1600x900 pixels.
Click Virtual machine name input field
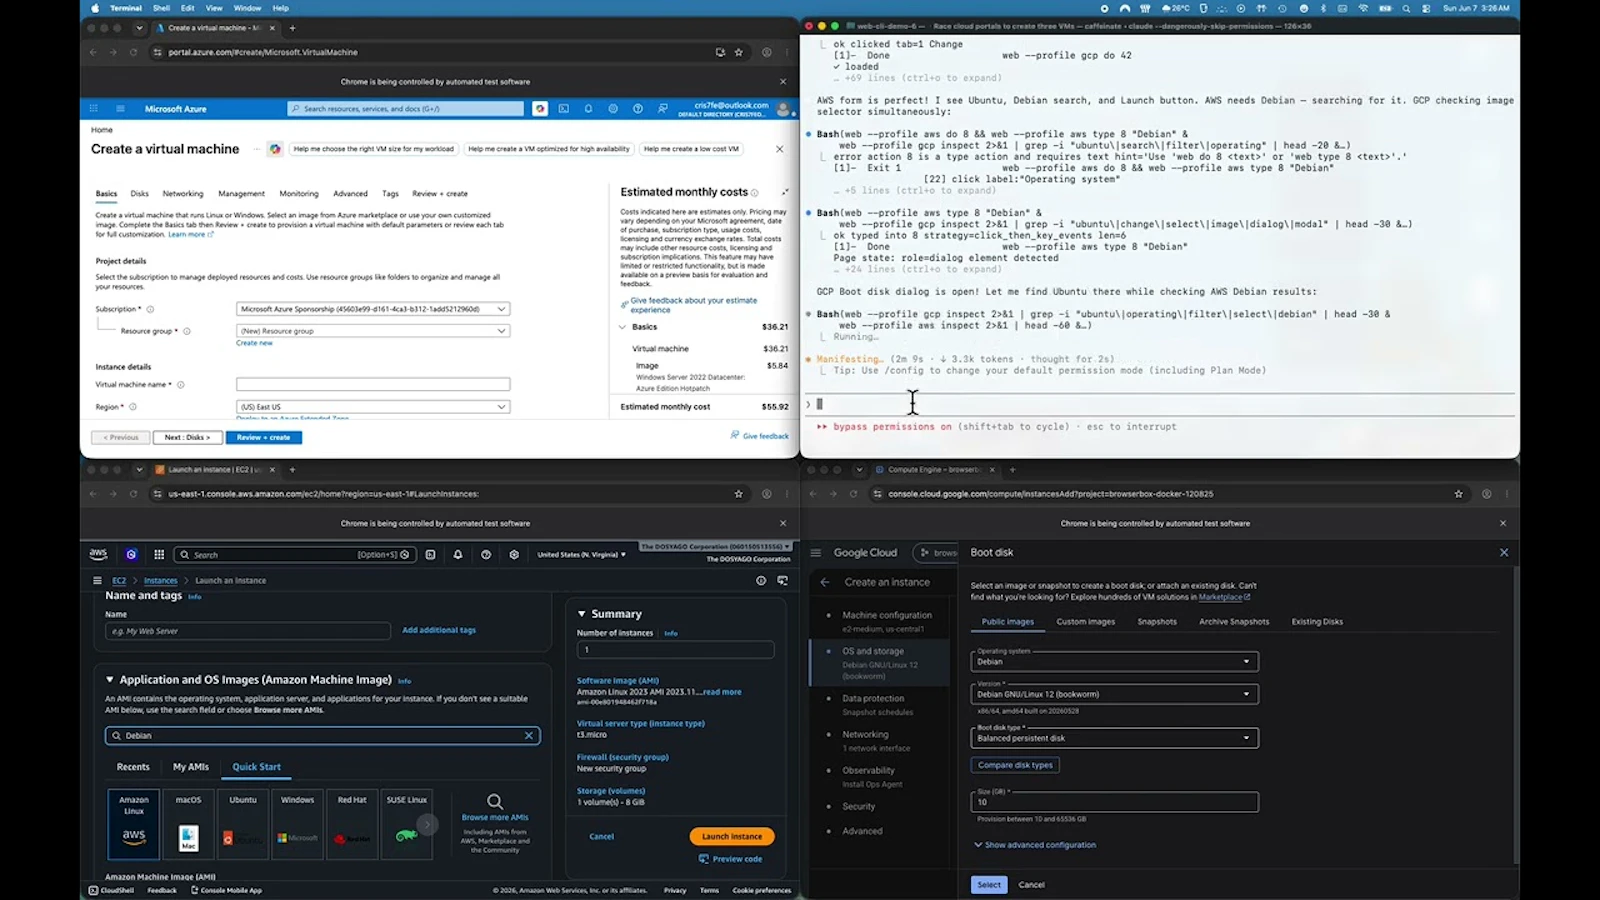coord(373,384)
